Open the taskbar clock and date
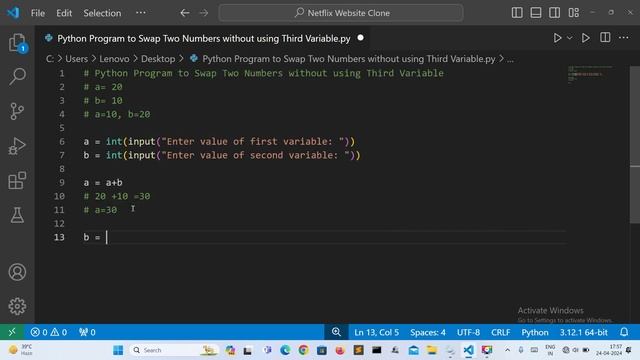640x360 pixels. (x=609, y=350)
